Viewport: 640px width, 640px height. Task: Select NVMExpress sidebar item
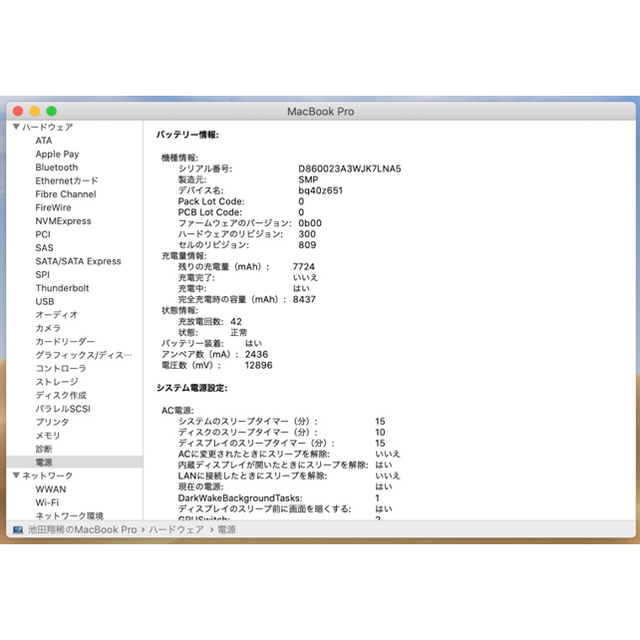[x=63, y=221]
